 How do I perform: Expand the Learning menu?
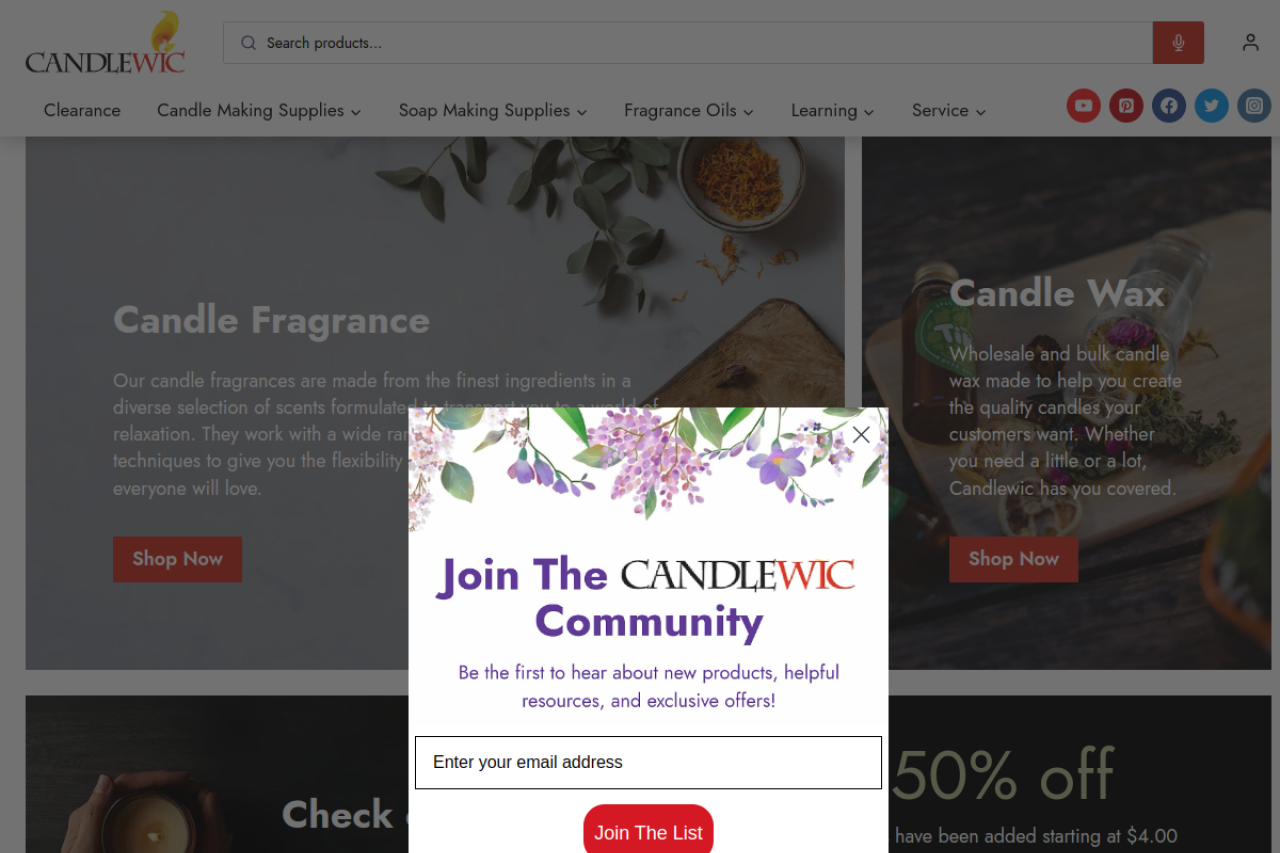point(833,111)
